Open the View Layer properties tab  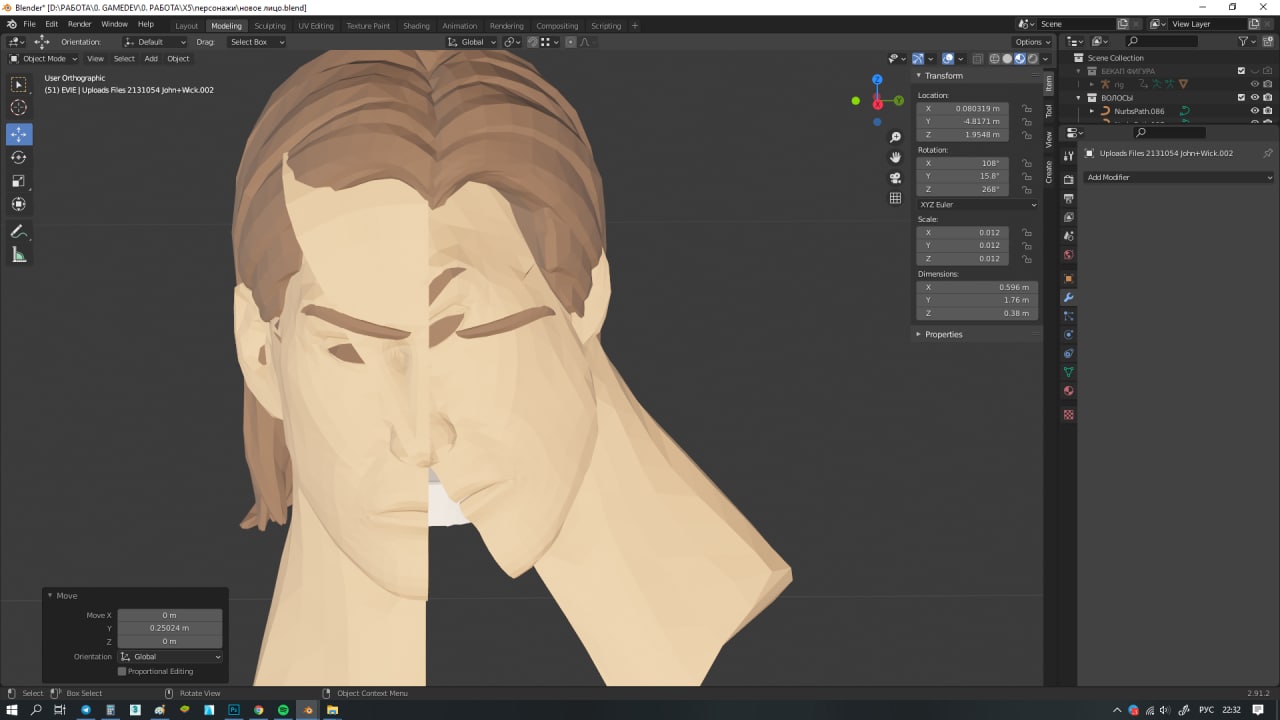tap(1068, 217)
